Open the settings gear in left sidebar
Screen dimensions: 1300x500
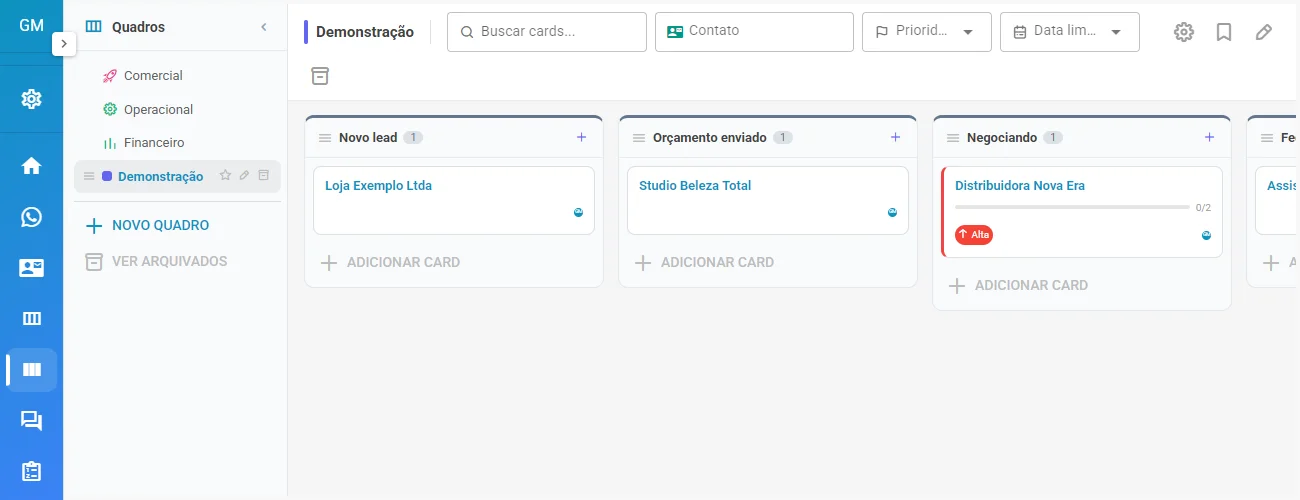coord(31,99)
